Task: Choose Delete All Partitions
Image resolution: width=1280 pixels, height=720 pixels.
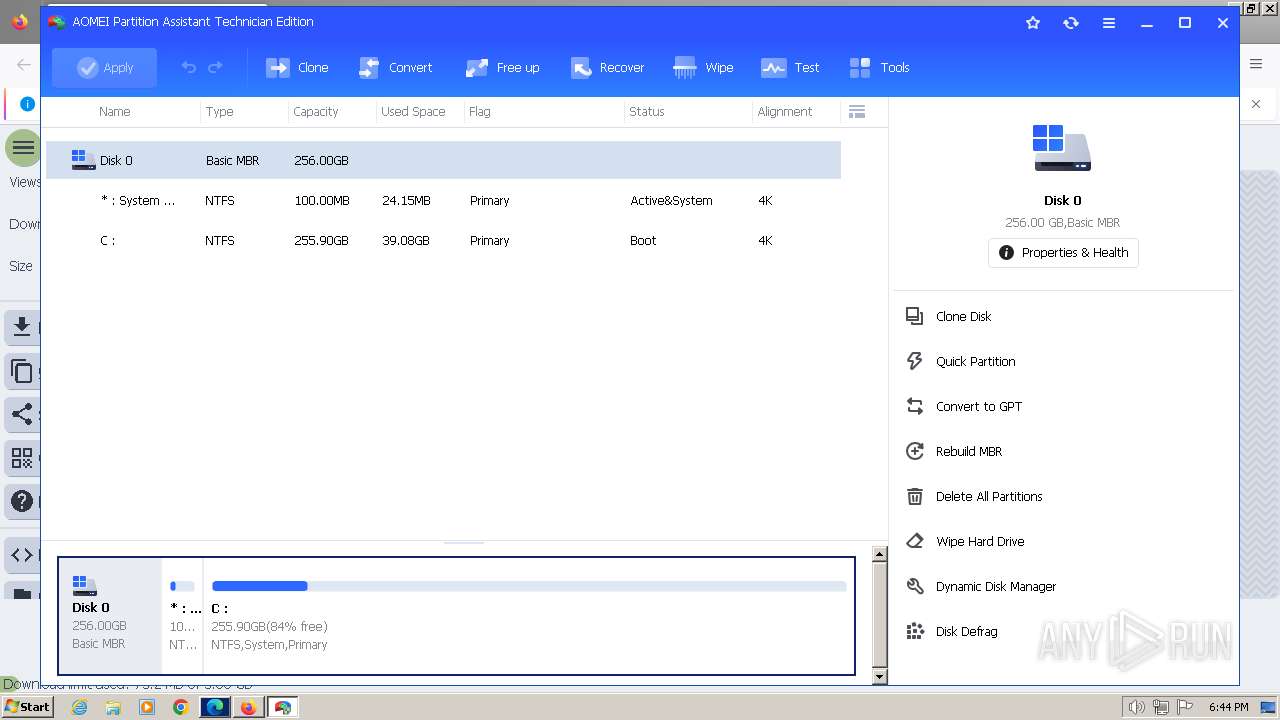Action: coord(989,497)
